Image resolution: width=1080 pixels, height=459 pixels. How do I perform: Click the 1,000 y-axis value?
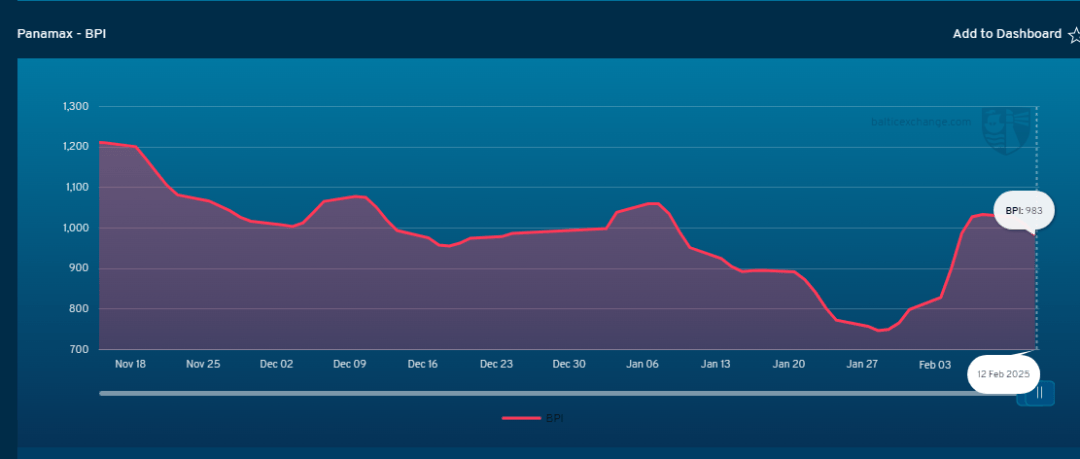(76, 228)
